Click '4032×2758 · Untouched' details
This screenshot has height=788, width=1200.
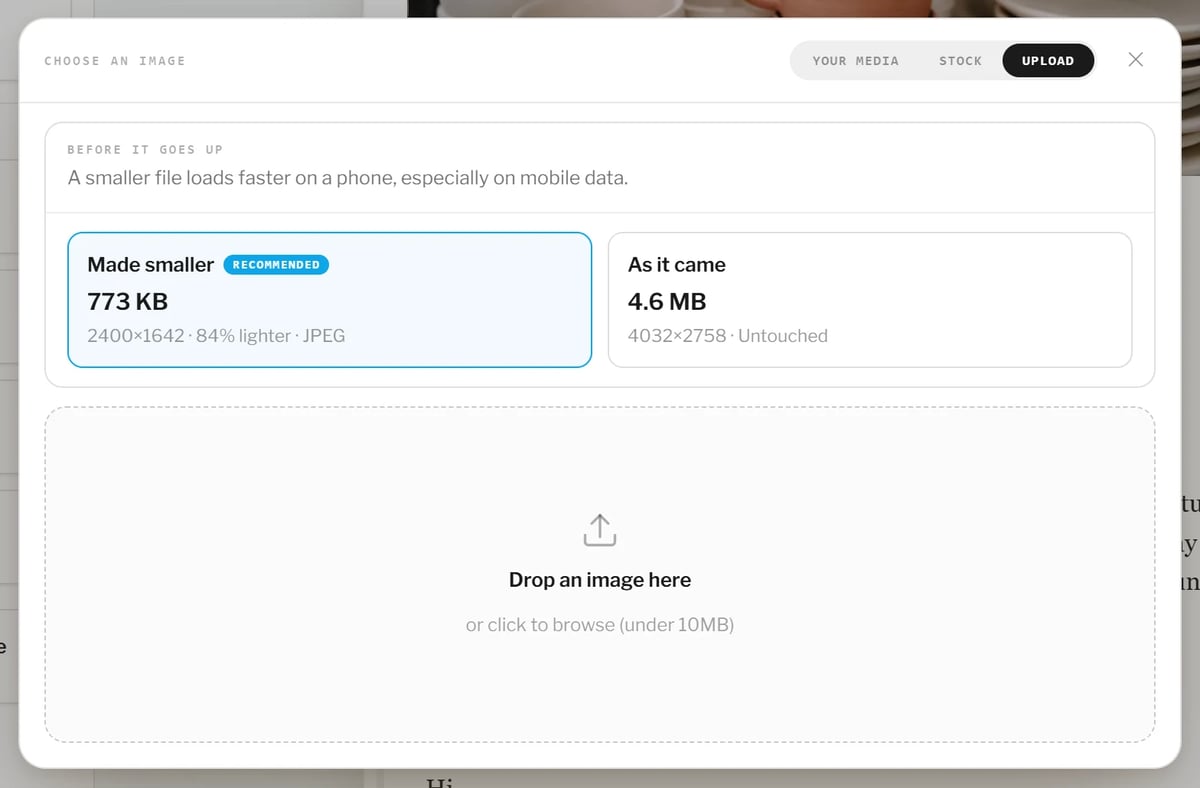(728, 336)
